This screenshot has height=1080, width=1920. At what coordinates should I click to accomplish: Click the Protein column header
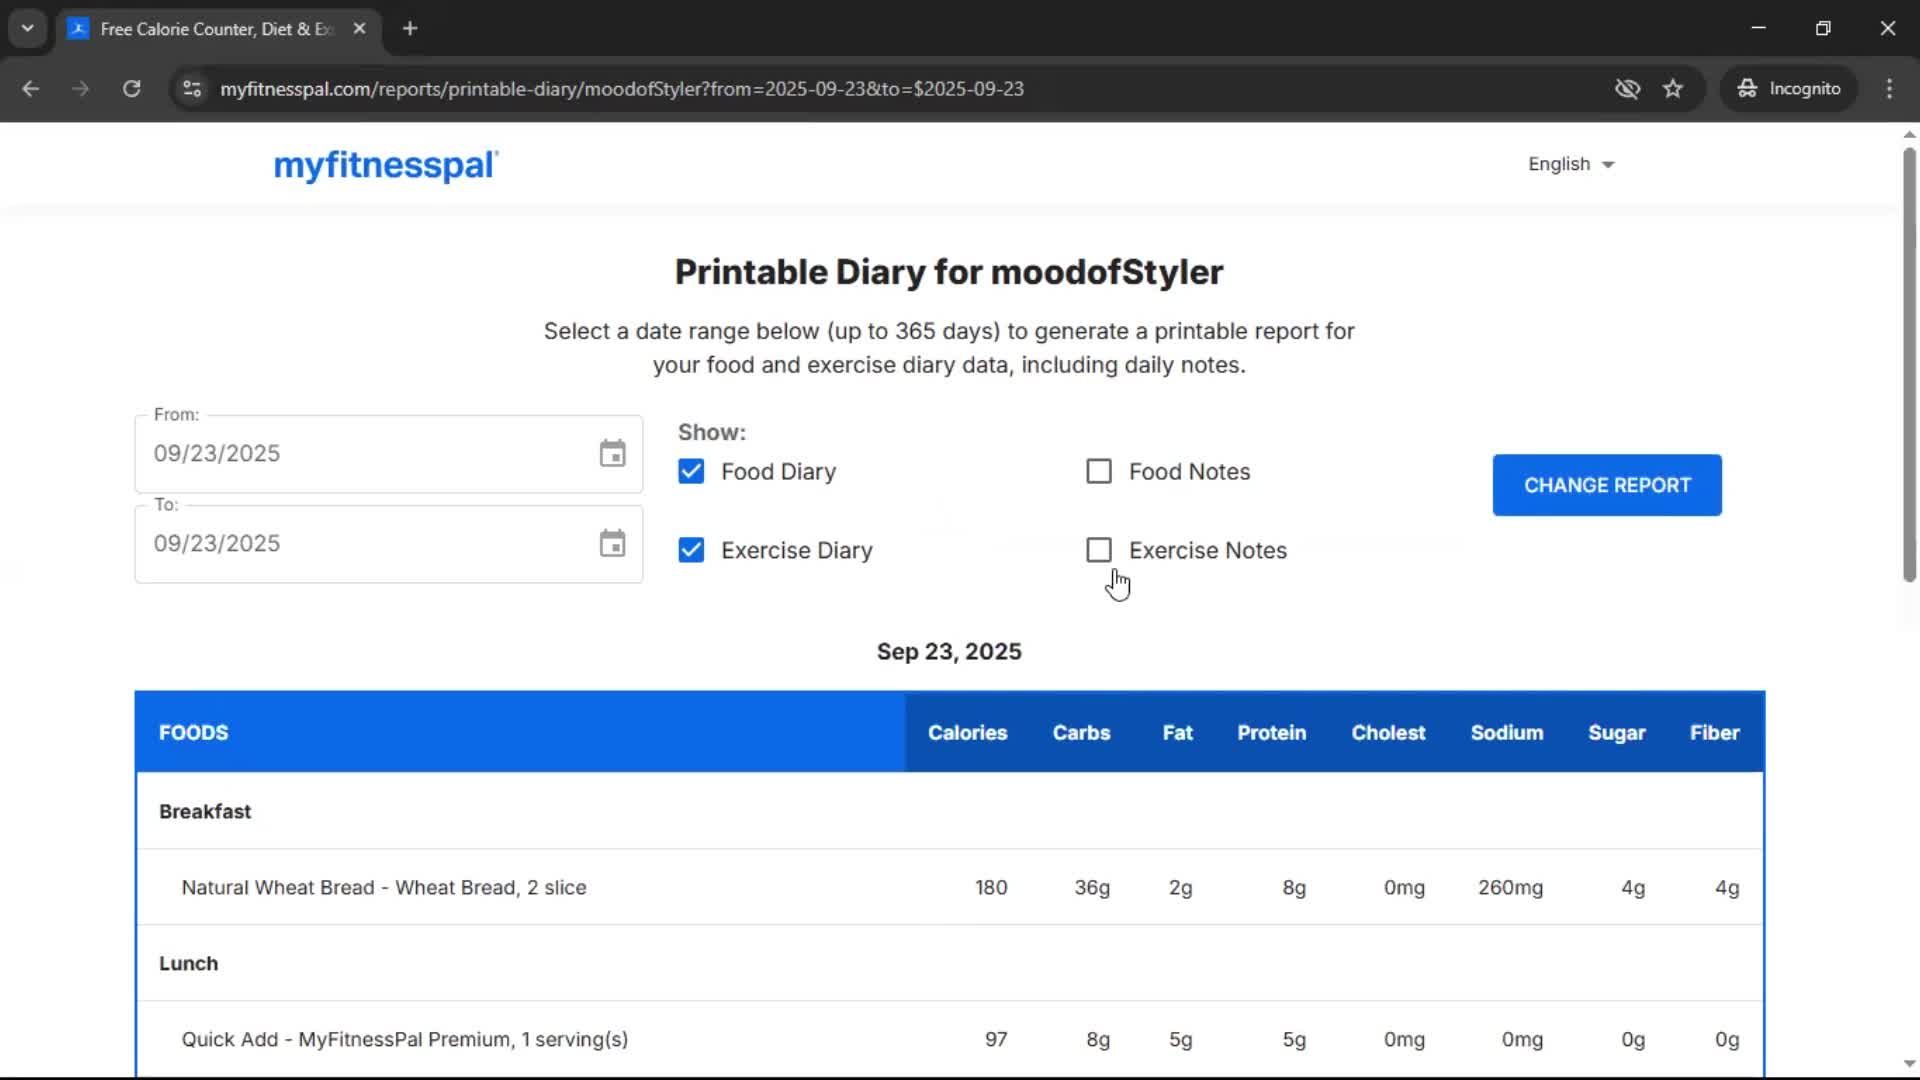(1271, 732)
